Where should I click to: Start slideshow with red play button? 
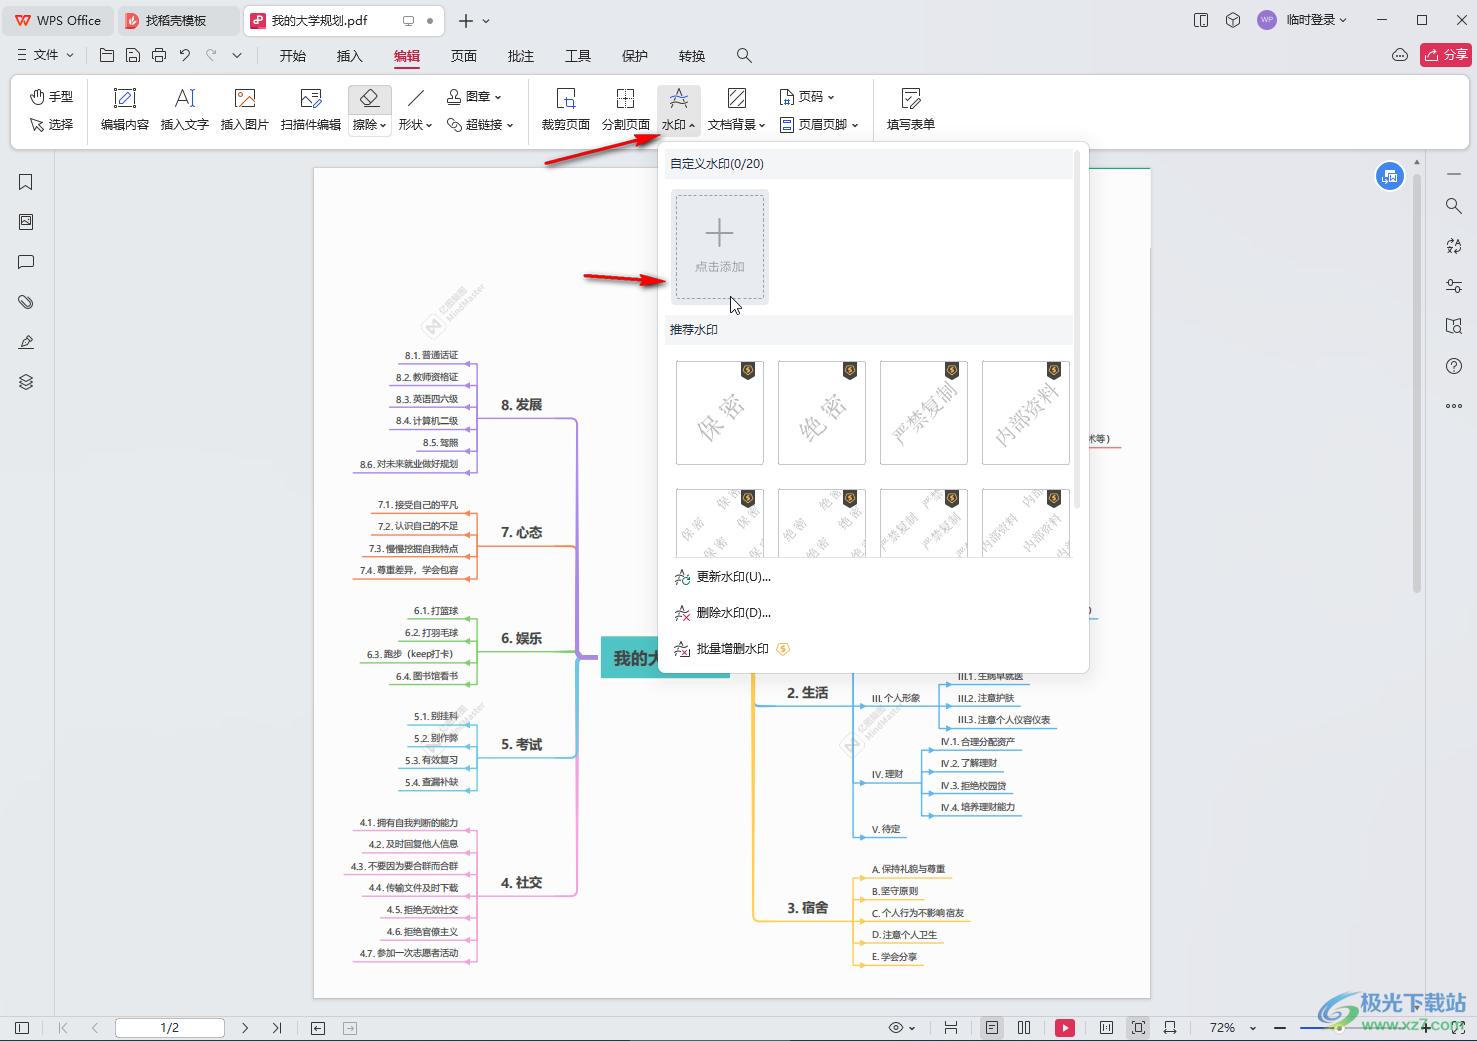pos(1065,1028)
